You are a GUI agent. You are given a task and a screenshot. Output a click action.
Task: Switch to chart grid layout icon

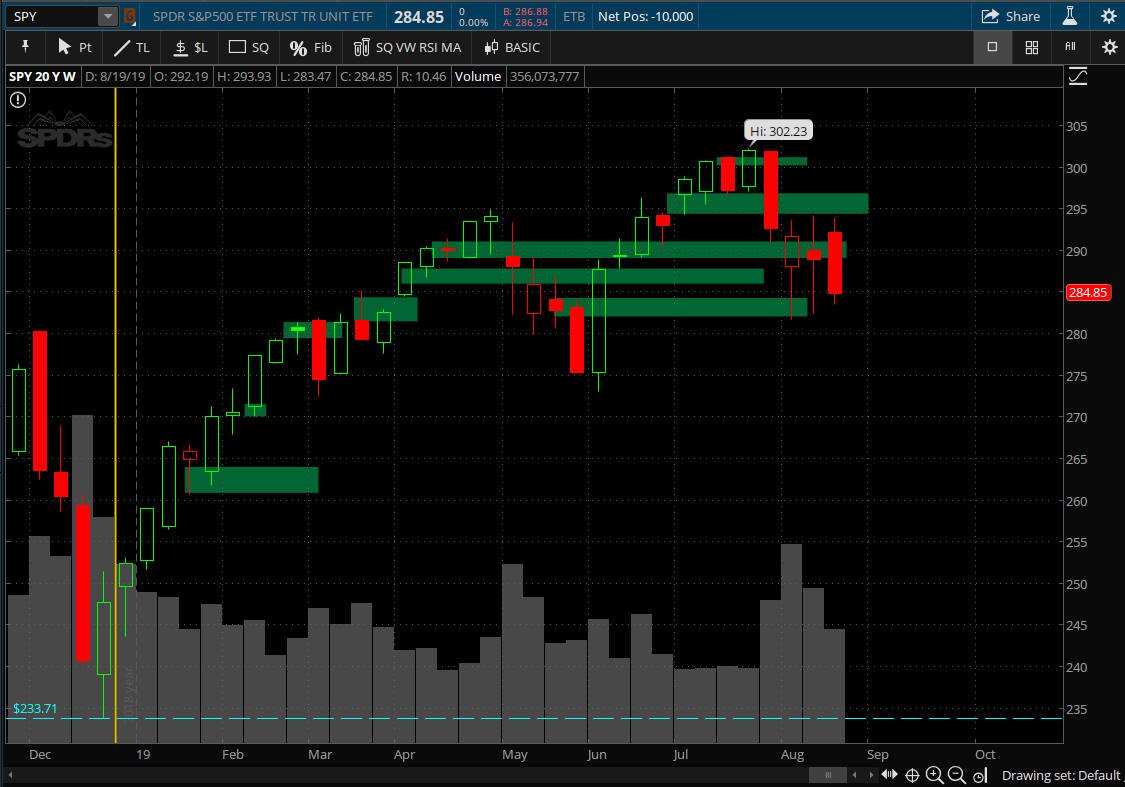point(1032,47)
